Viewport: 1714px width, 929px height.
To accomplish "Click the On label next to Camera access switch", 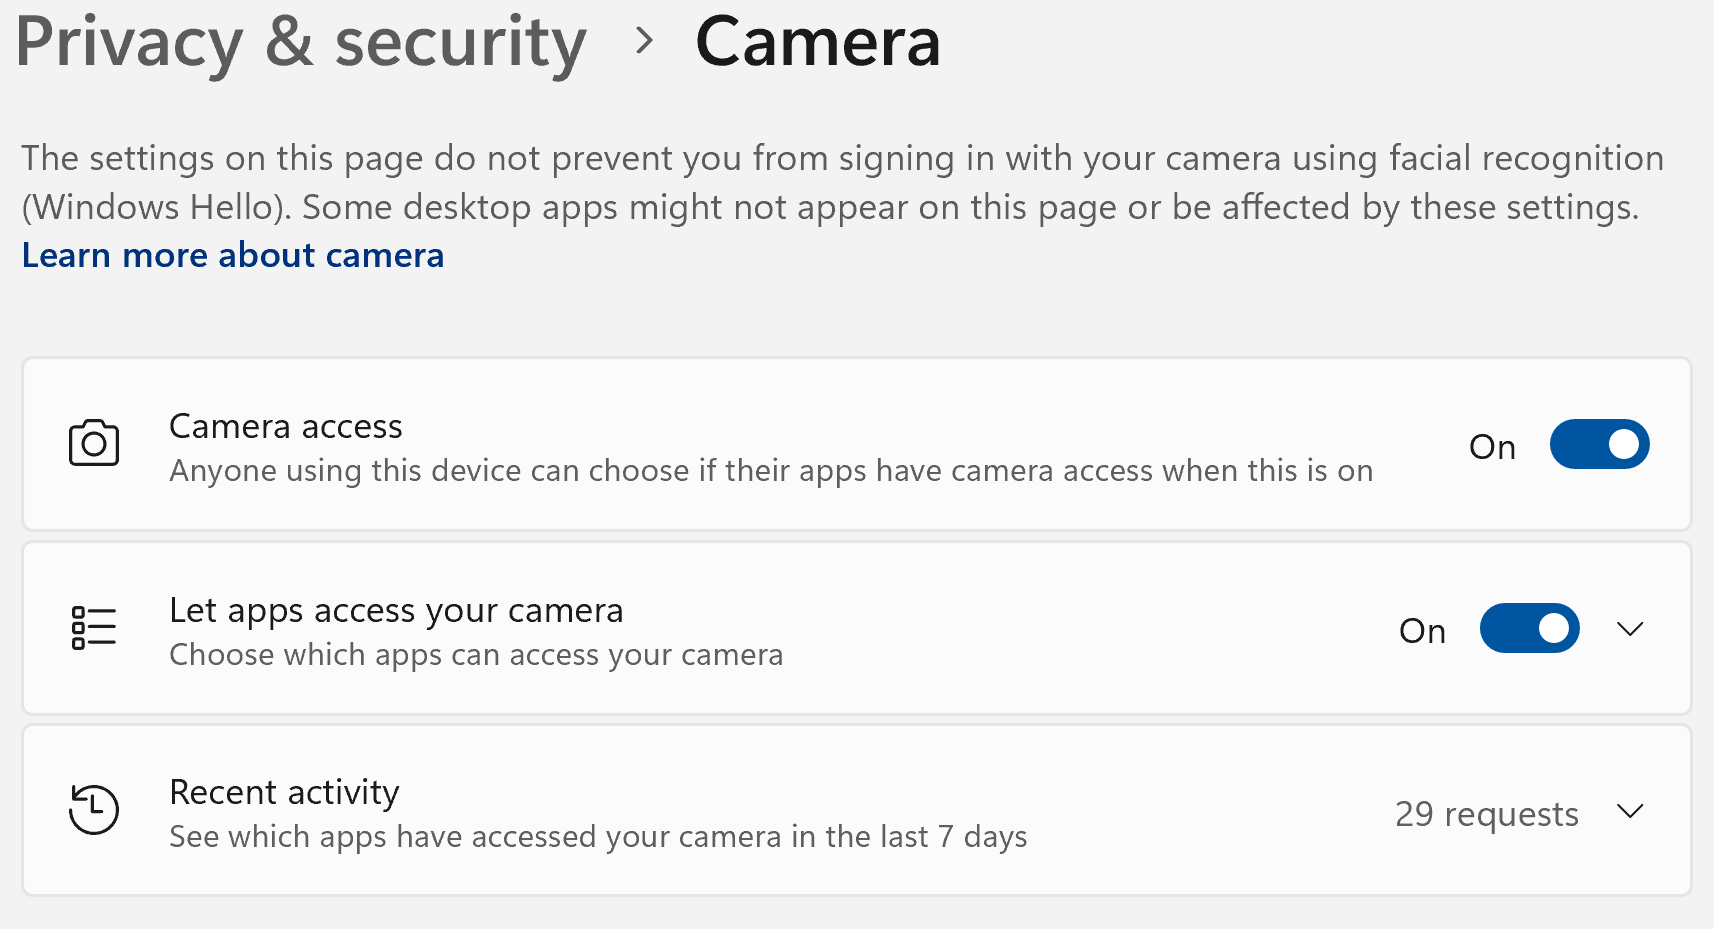I will click(x=1492, y=447).
